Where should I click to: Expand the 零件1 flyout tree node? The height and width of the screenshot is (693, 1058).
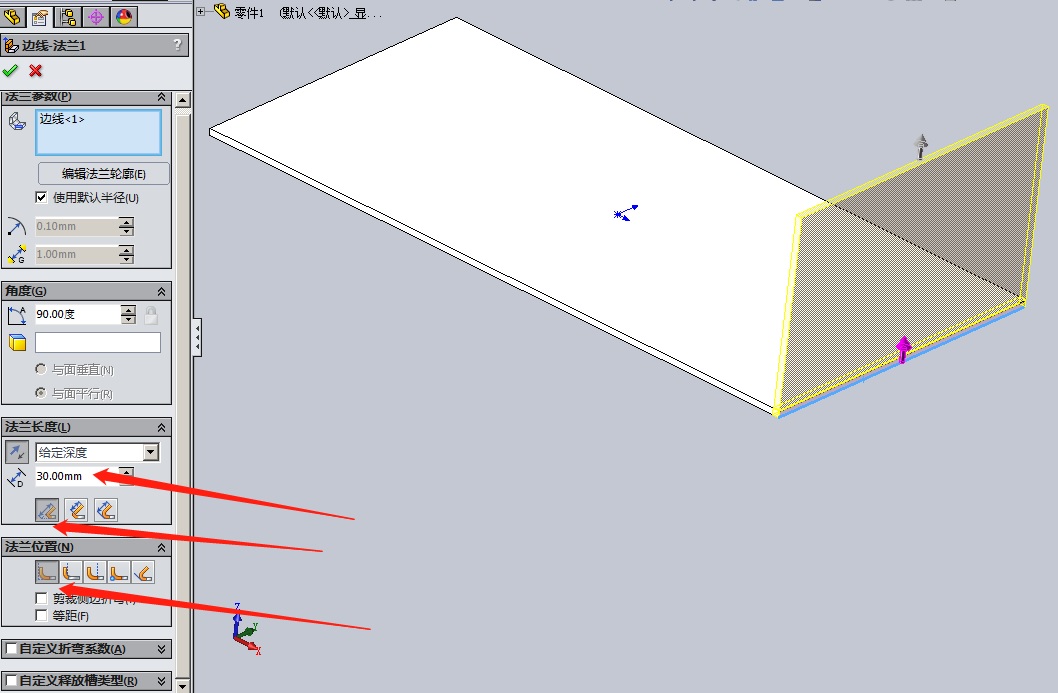point(201,11)
